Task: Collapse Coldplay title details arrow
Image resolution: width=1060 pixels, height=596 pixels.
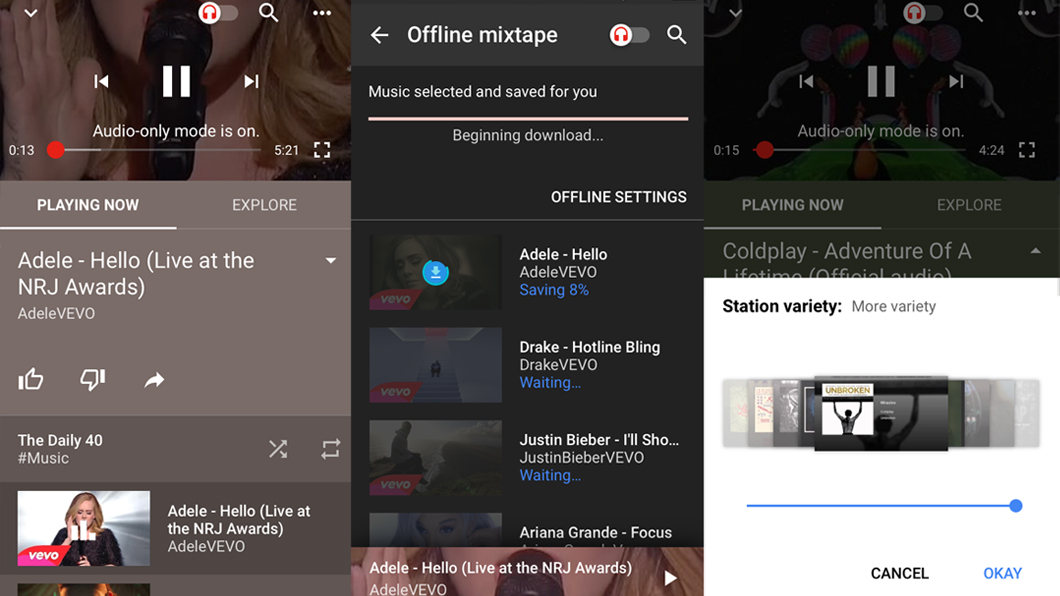Action: click(1036, 251)
